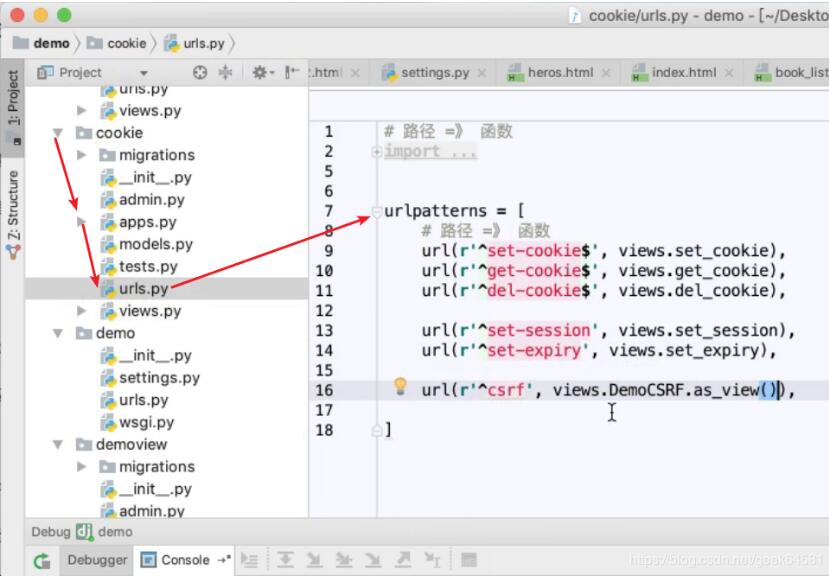Click the Step Over debugger icon
Viewport: 829px width, 577px height.
[286, 561]
